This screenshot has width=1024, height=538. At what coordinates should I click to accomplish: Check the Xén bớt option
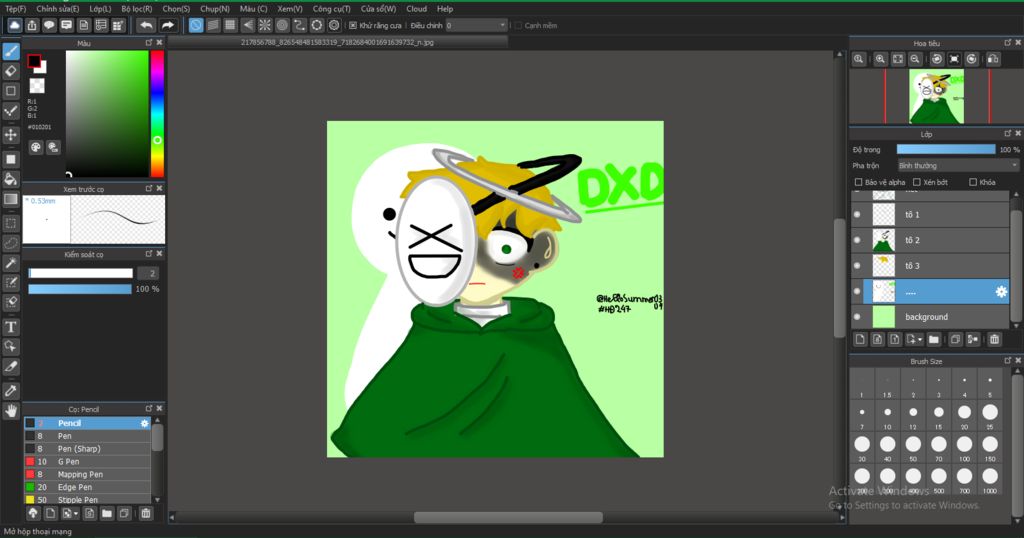917,182
